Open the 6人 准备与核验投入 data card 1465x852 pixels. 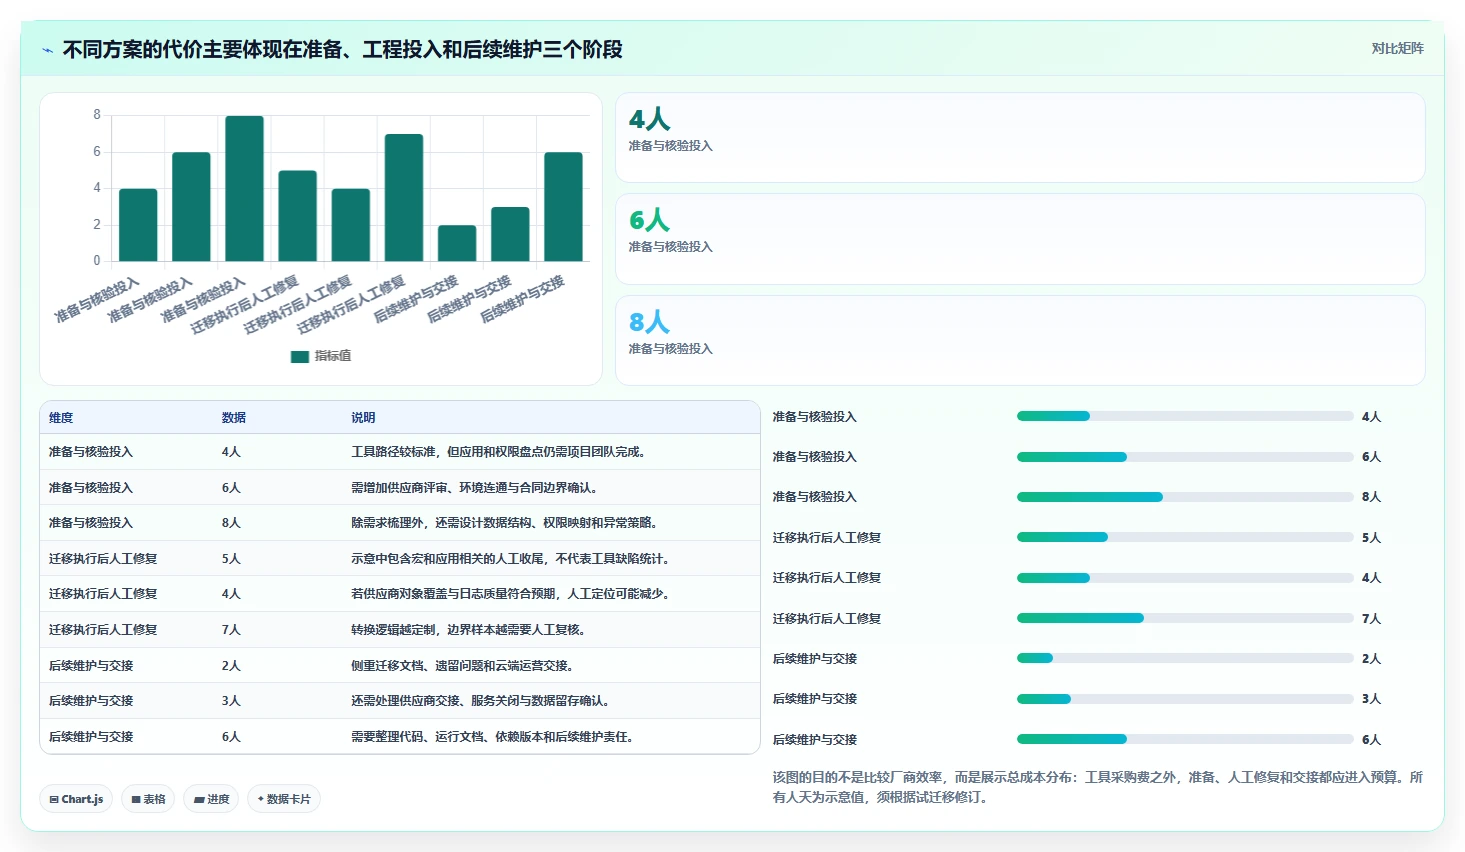pyautogui.click(x=1020, y=239)
